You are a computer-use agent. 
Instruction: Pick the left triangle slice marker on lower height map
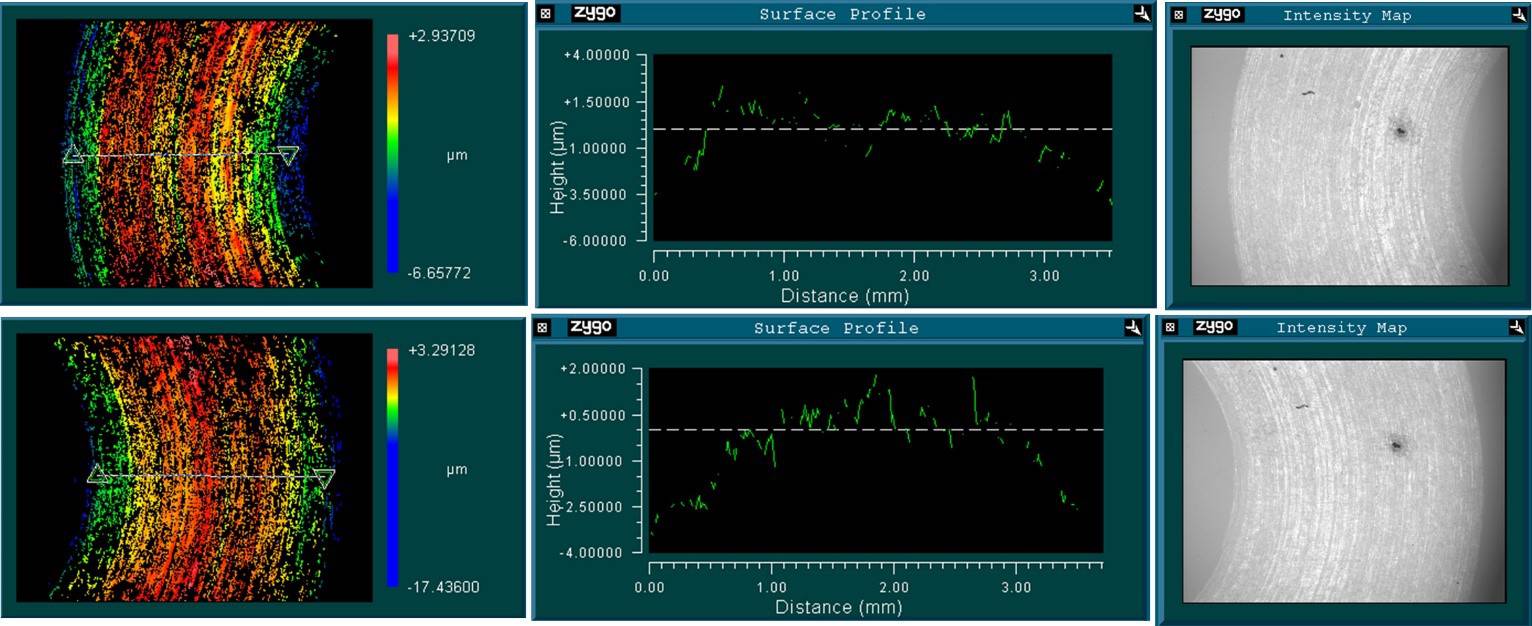98,474
